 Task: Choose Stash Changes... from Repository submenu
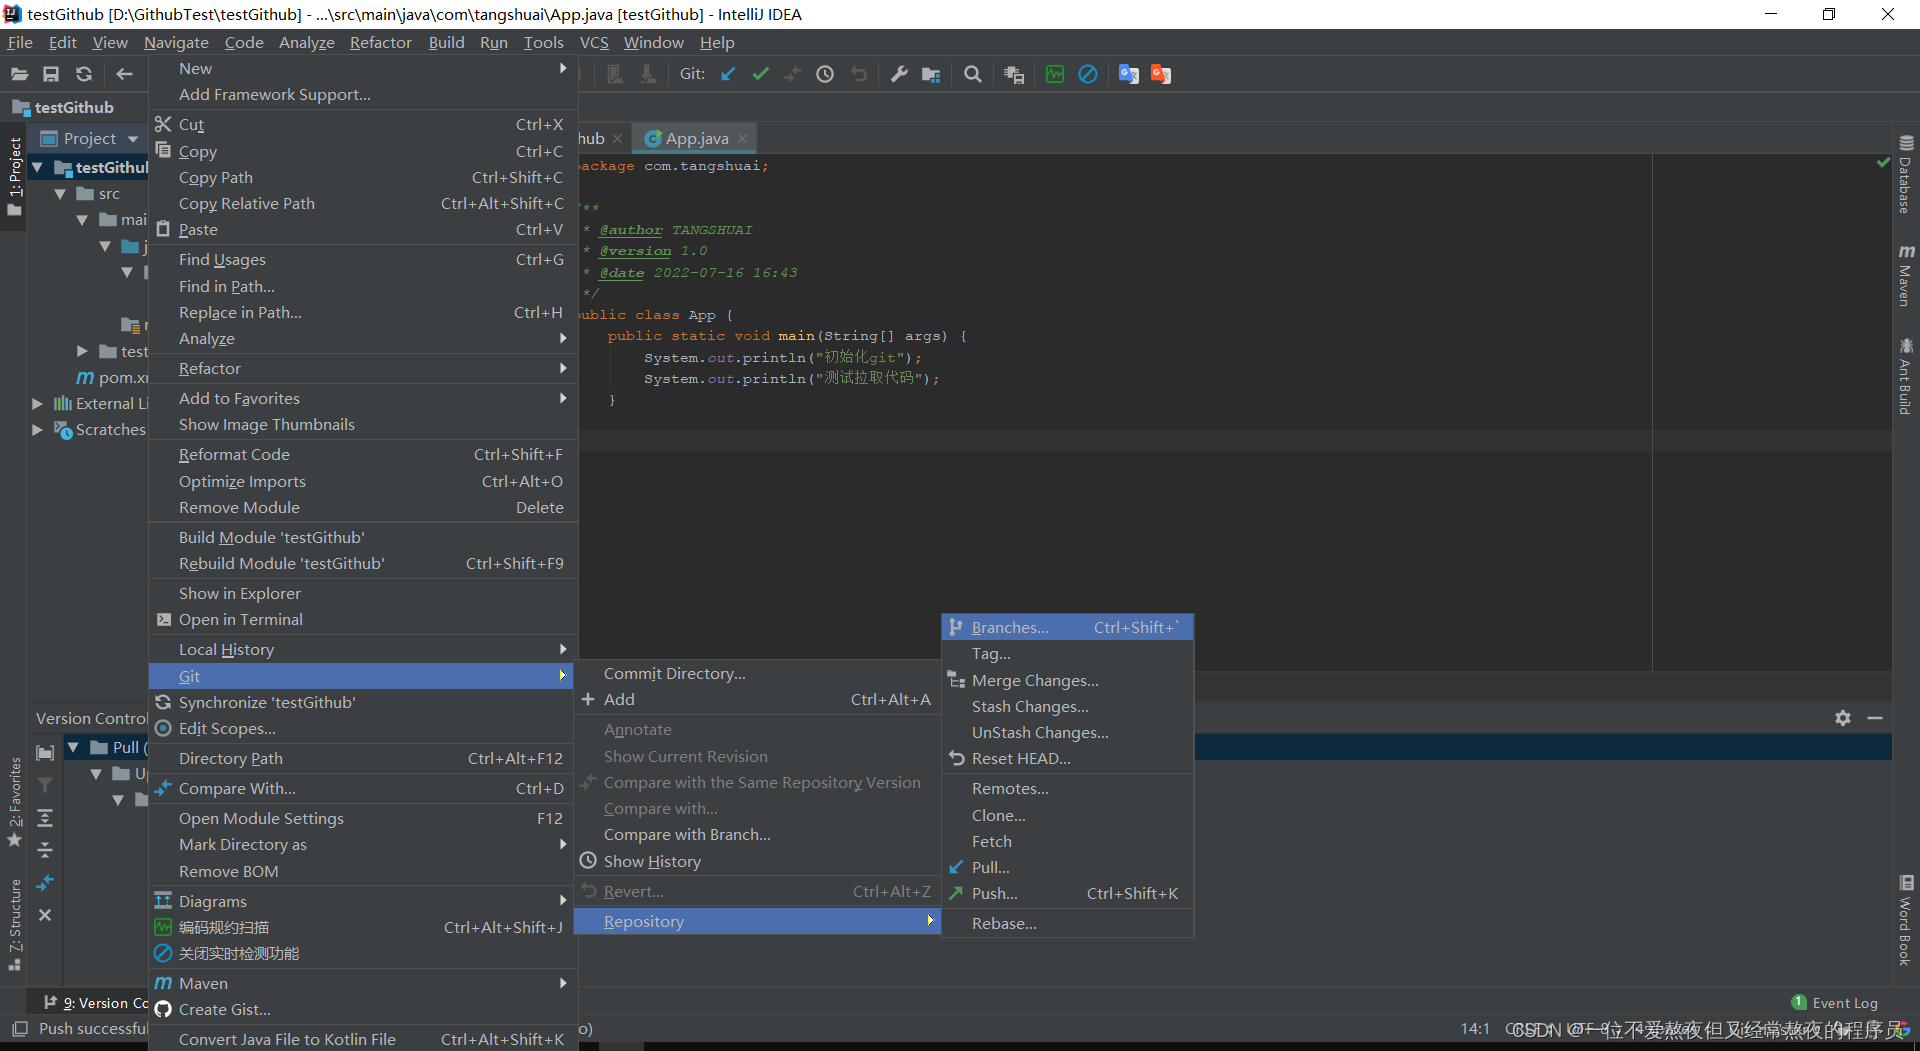pyautogui.click(x=1067, y=706)
